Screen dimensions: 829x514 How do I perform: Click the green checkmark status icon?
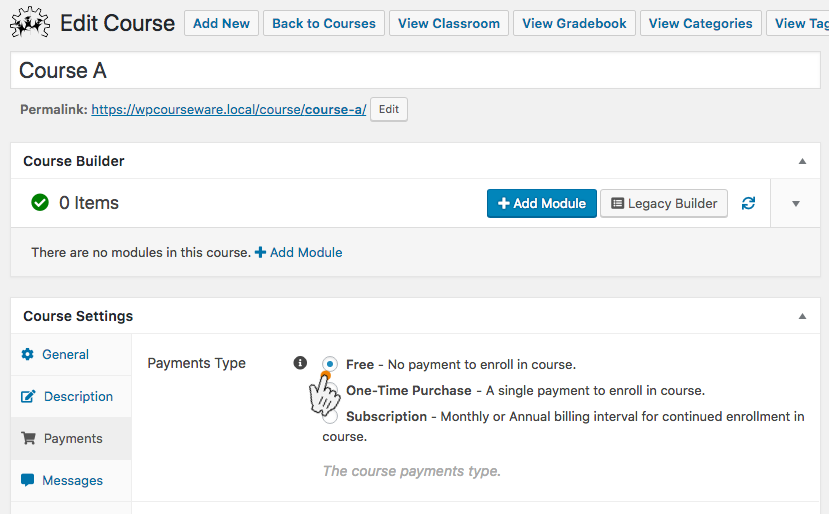point(40,203)
